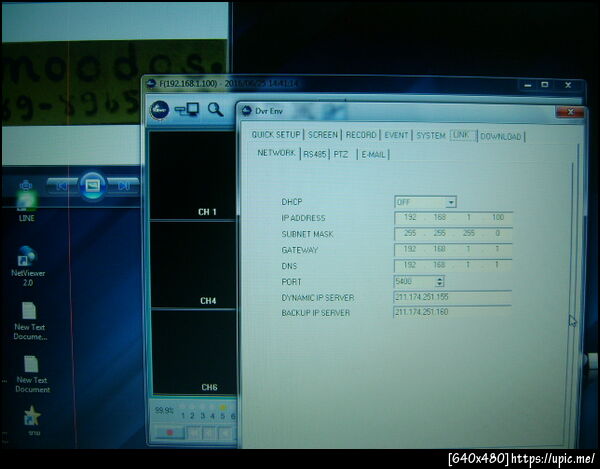The image size is (600, 469).
Task: Select the 'New Text Docume...' desktop file
Action: [30, 321]
